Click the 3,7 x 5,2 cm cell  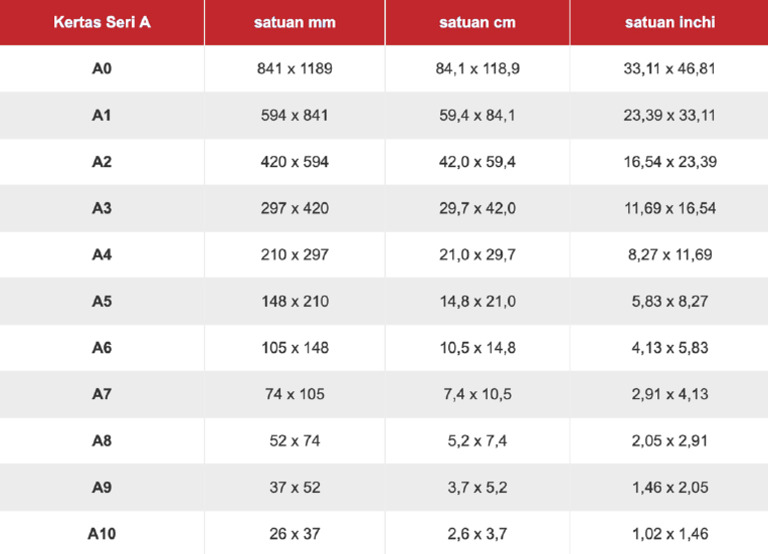(477, 487)
